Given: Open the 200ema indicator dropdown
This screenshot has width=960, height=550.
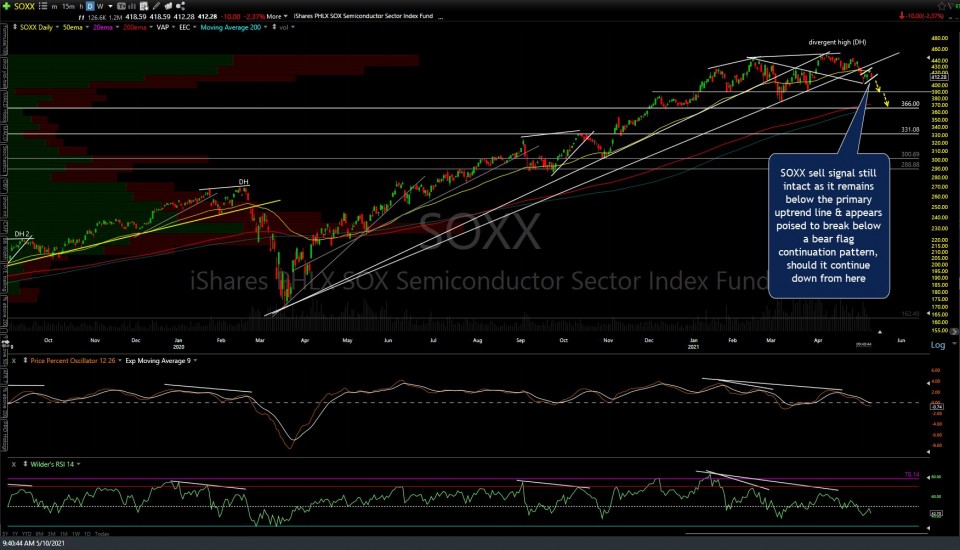Looking at the screenshot, I should click(x=151, y=27).
